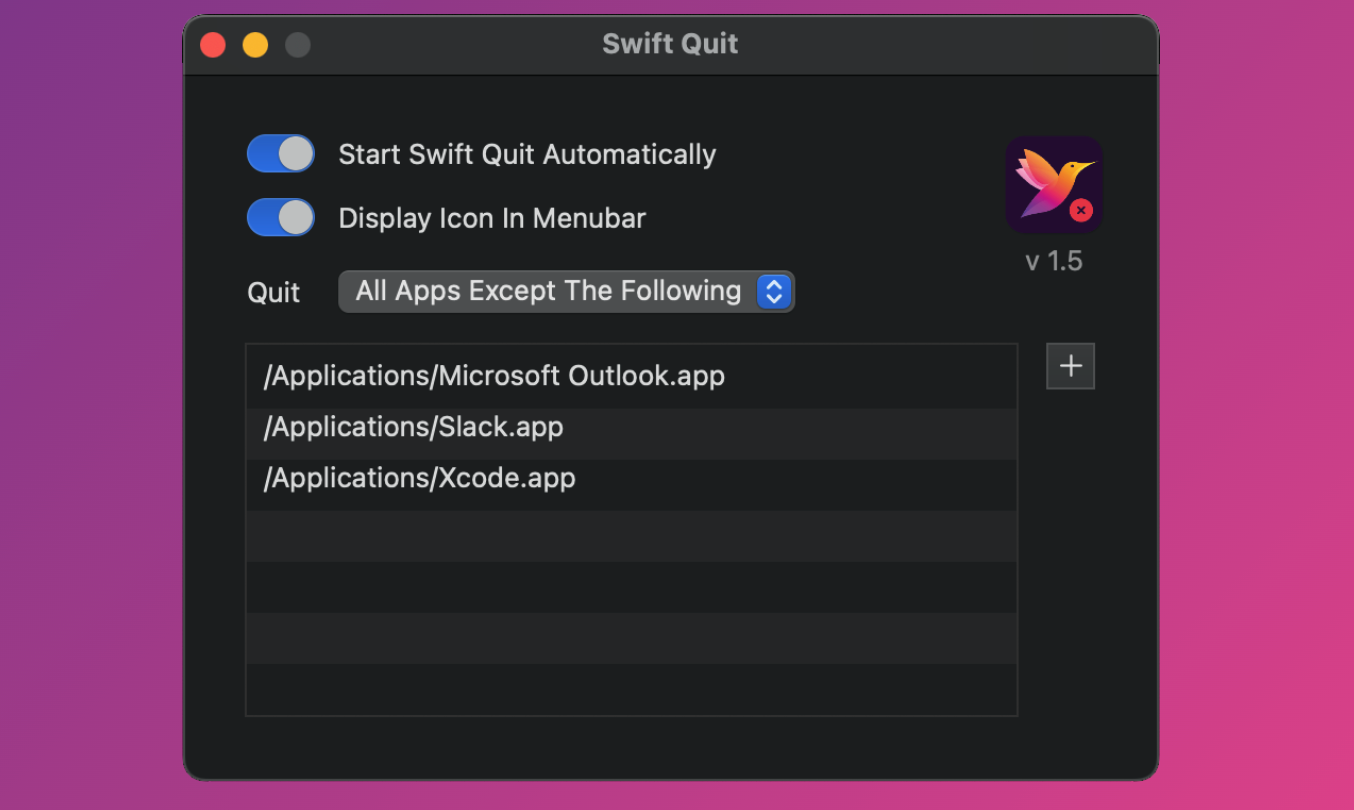Select the /Applications/Xcode.app row

click(419, 479)
